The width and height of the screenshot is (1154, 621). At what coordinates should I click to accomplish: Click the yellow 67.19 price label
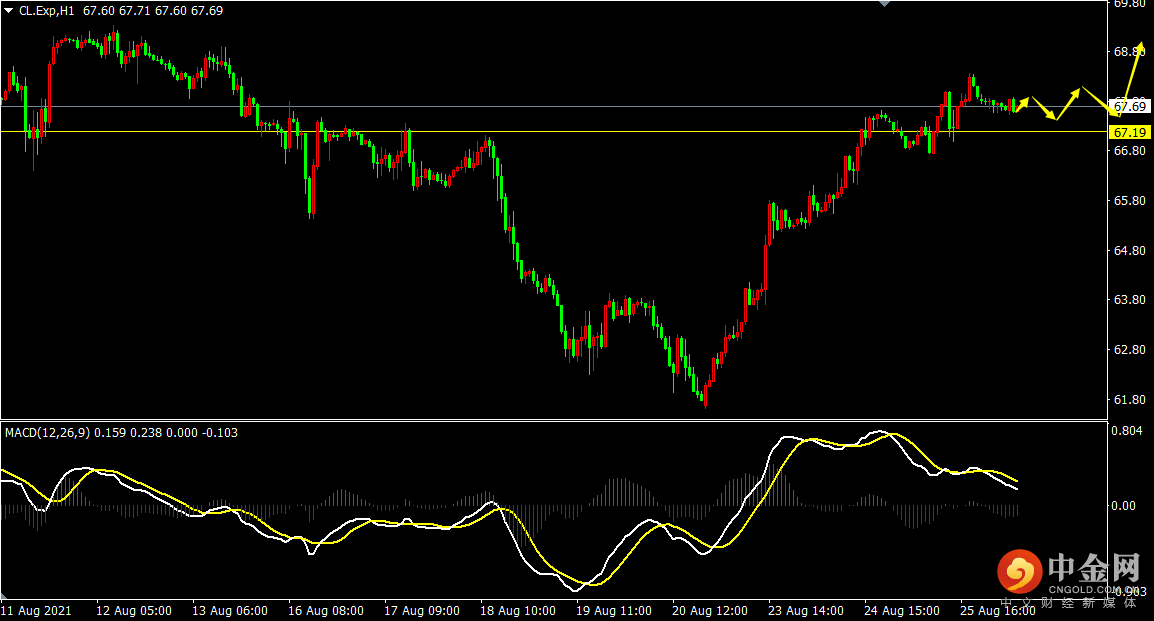pos(1130,132)
